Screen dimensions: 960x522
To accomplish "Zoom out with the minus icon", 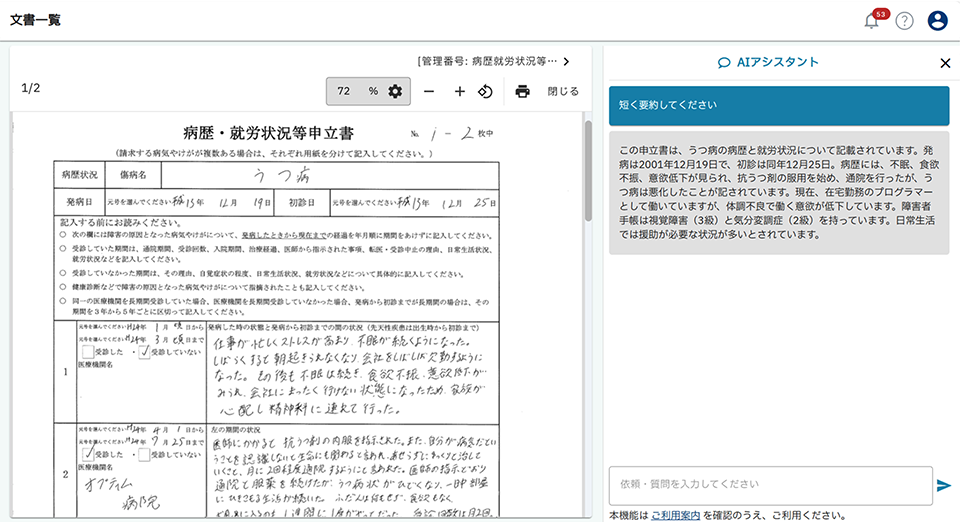I will point(429,91).
